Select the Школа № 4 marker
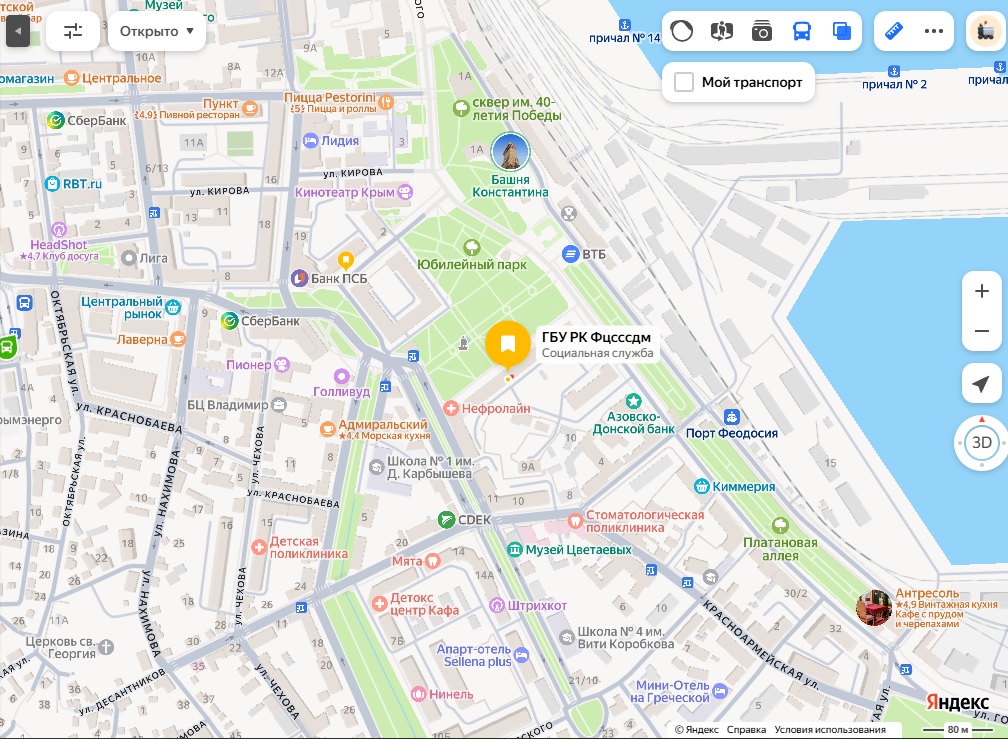 [x=566, y=638]
